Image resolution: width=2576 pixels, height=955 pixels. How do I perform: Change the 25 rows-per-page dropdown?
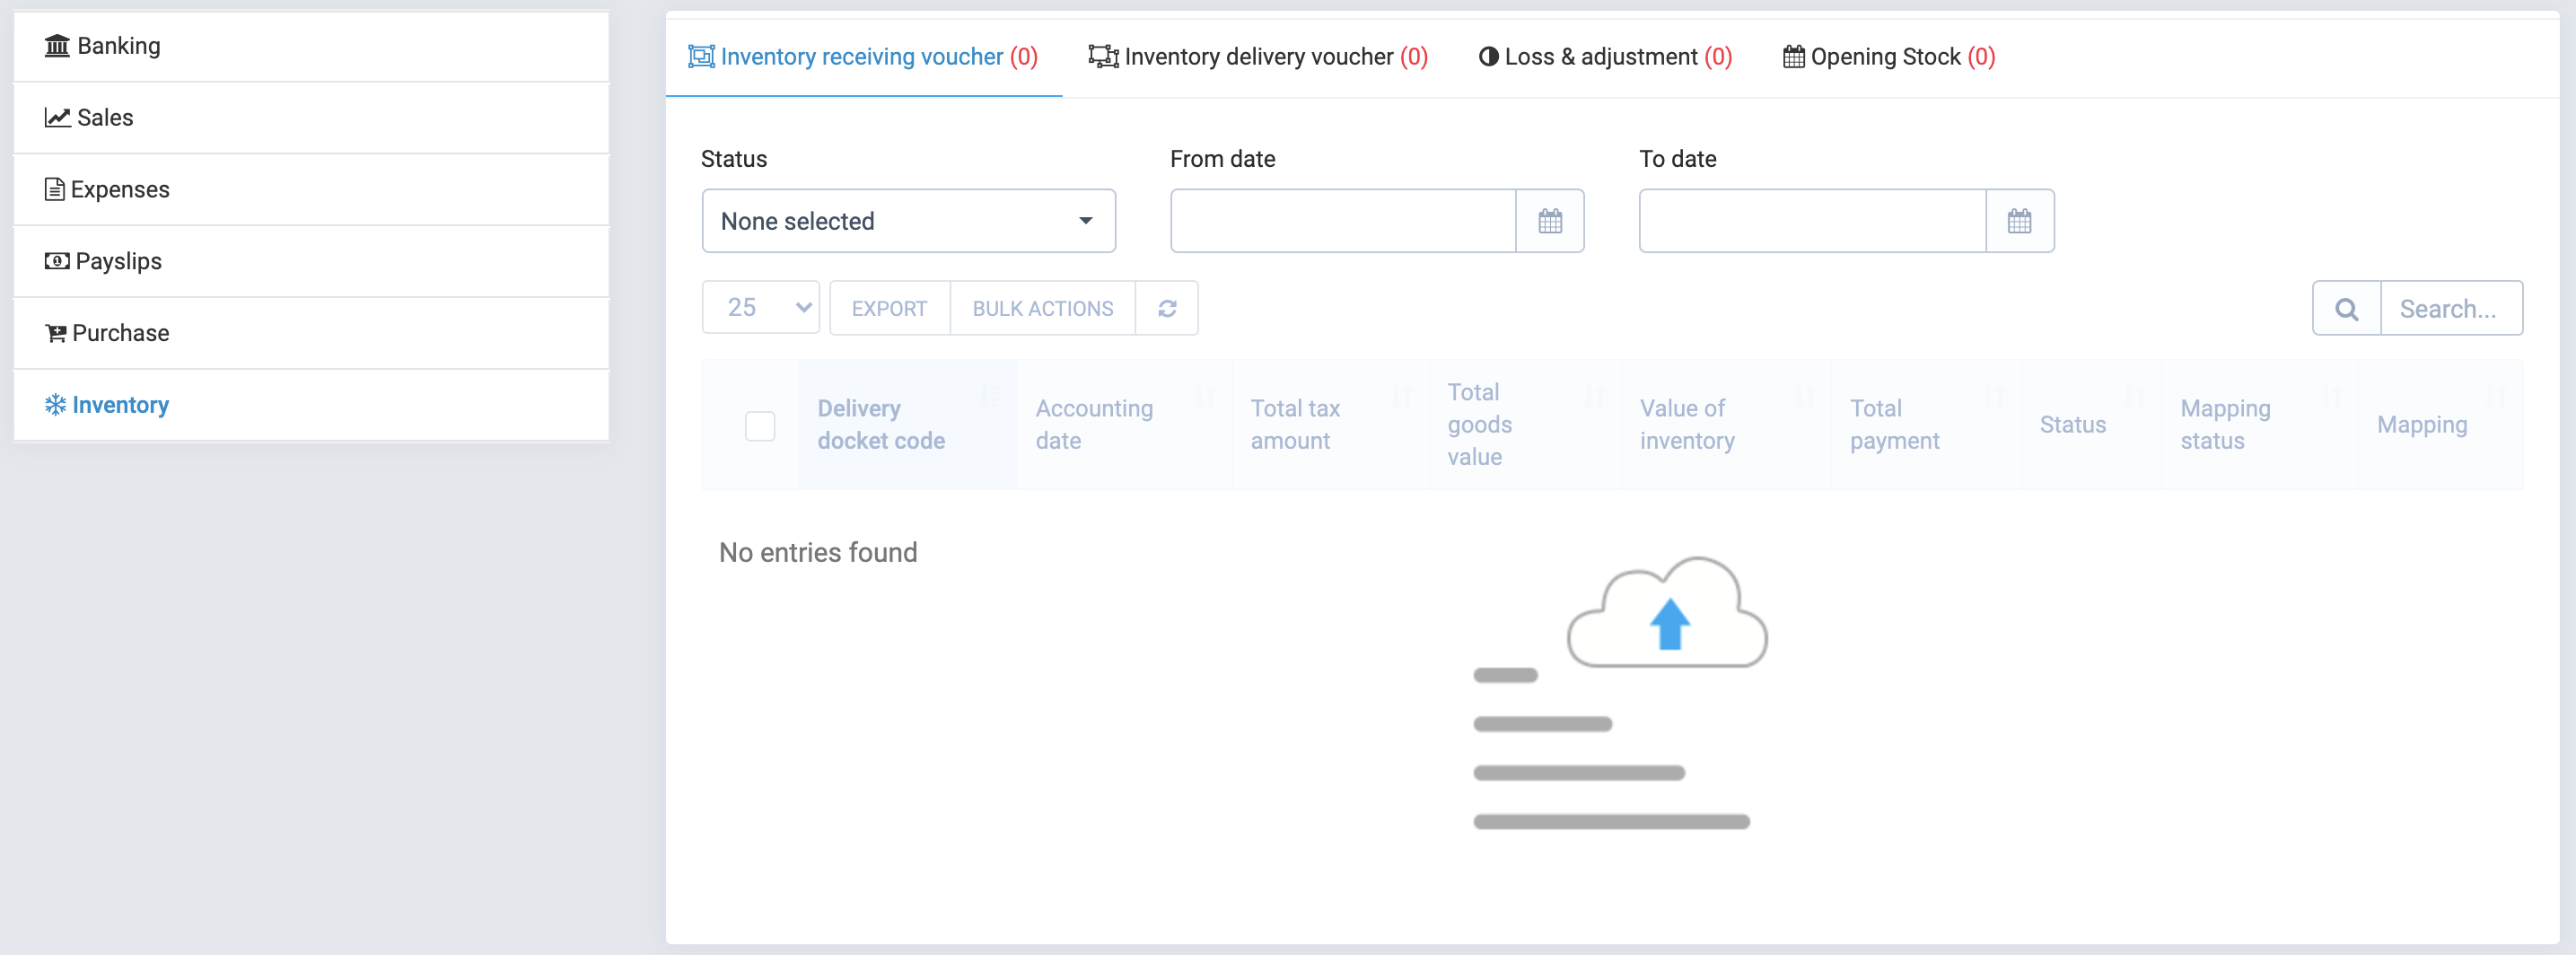click(x=761, y=308)
